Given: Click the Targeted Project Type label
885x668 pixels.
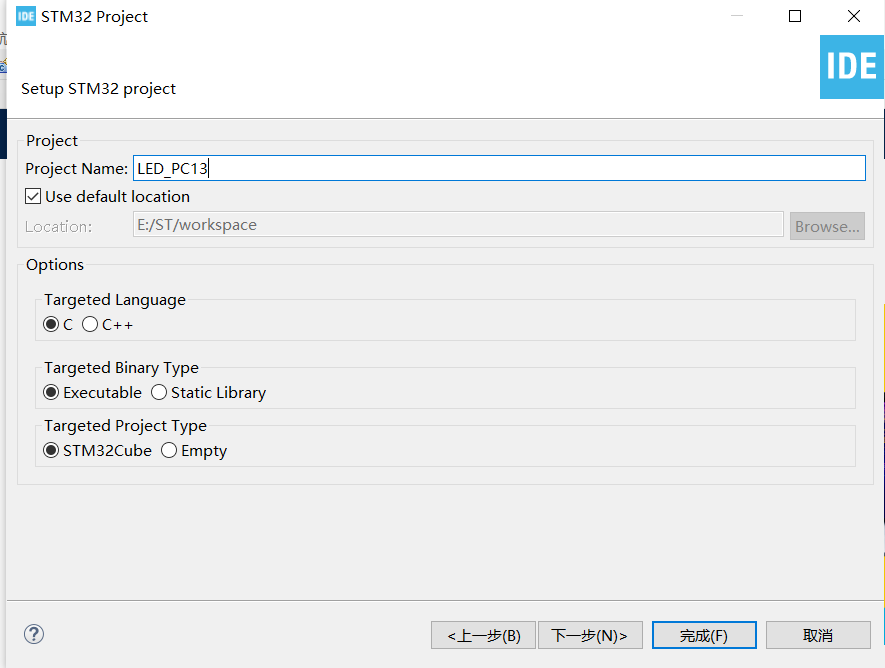Looking at the screenshot, I should (x=125, y=425).
